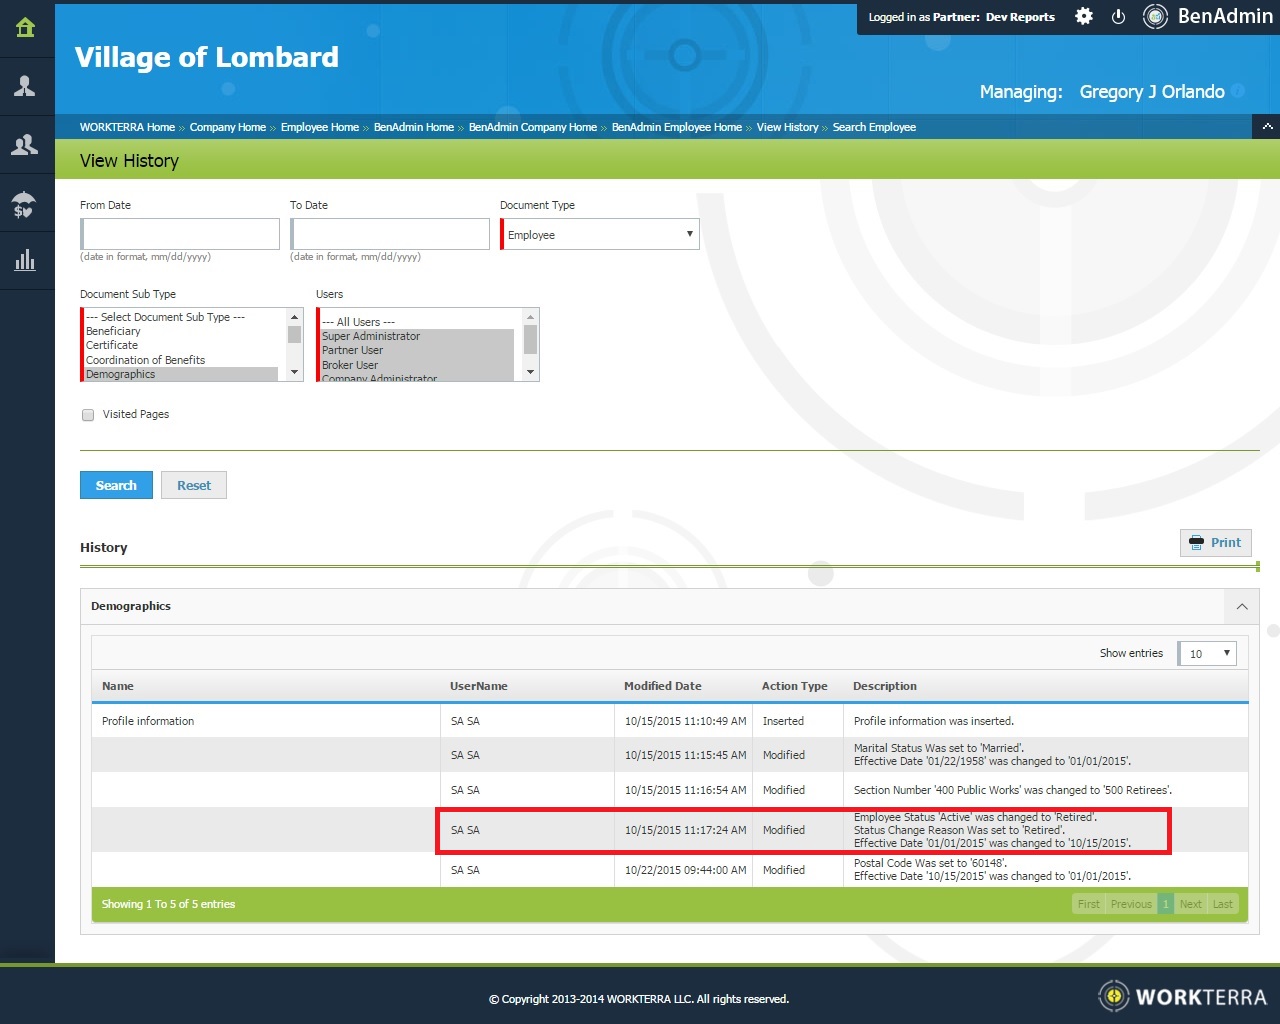Enable the Visited Pages checkbox
This screenshot has width=1280, height=1024.
(x=88, y=415)
